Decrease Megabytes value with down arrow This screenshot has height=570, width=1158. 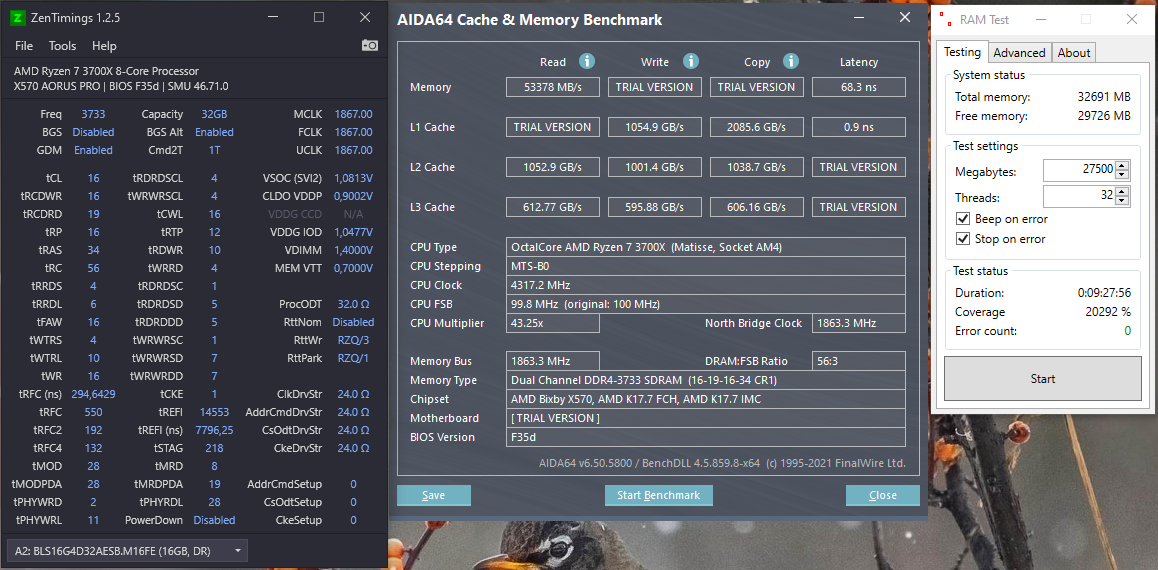coord(1122,175)
